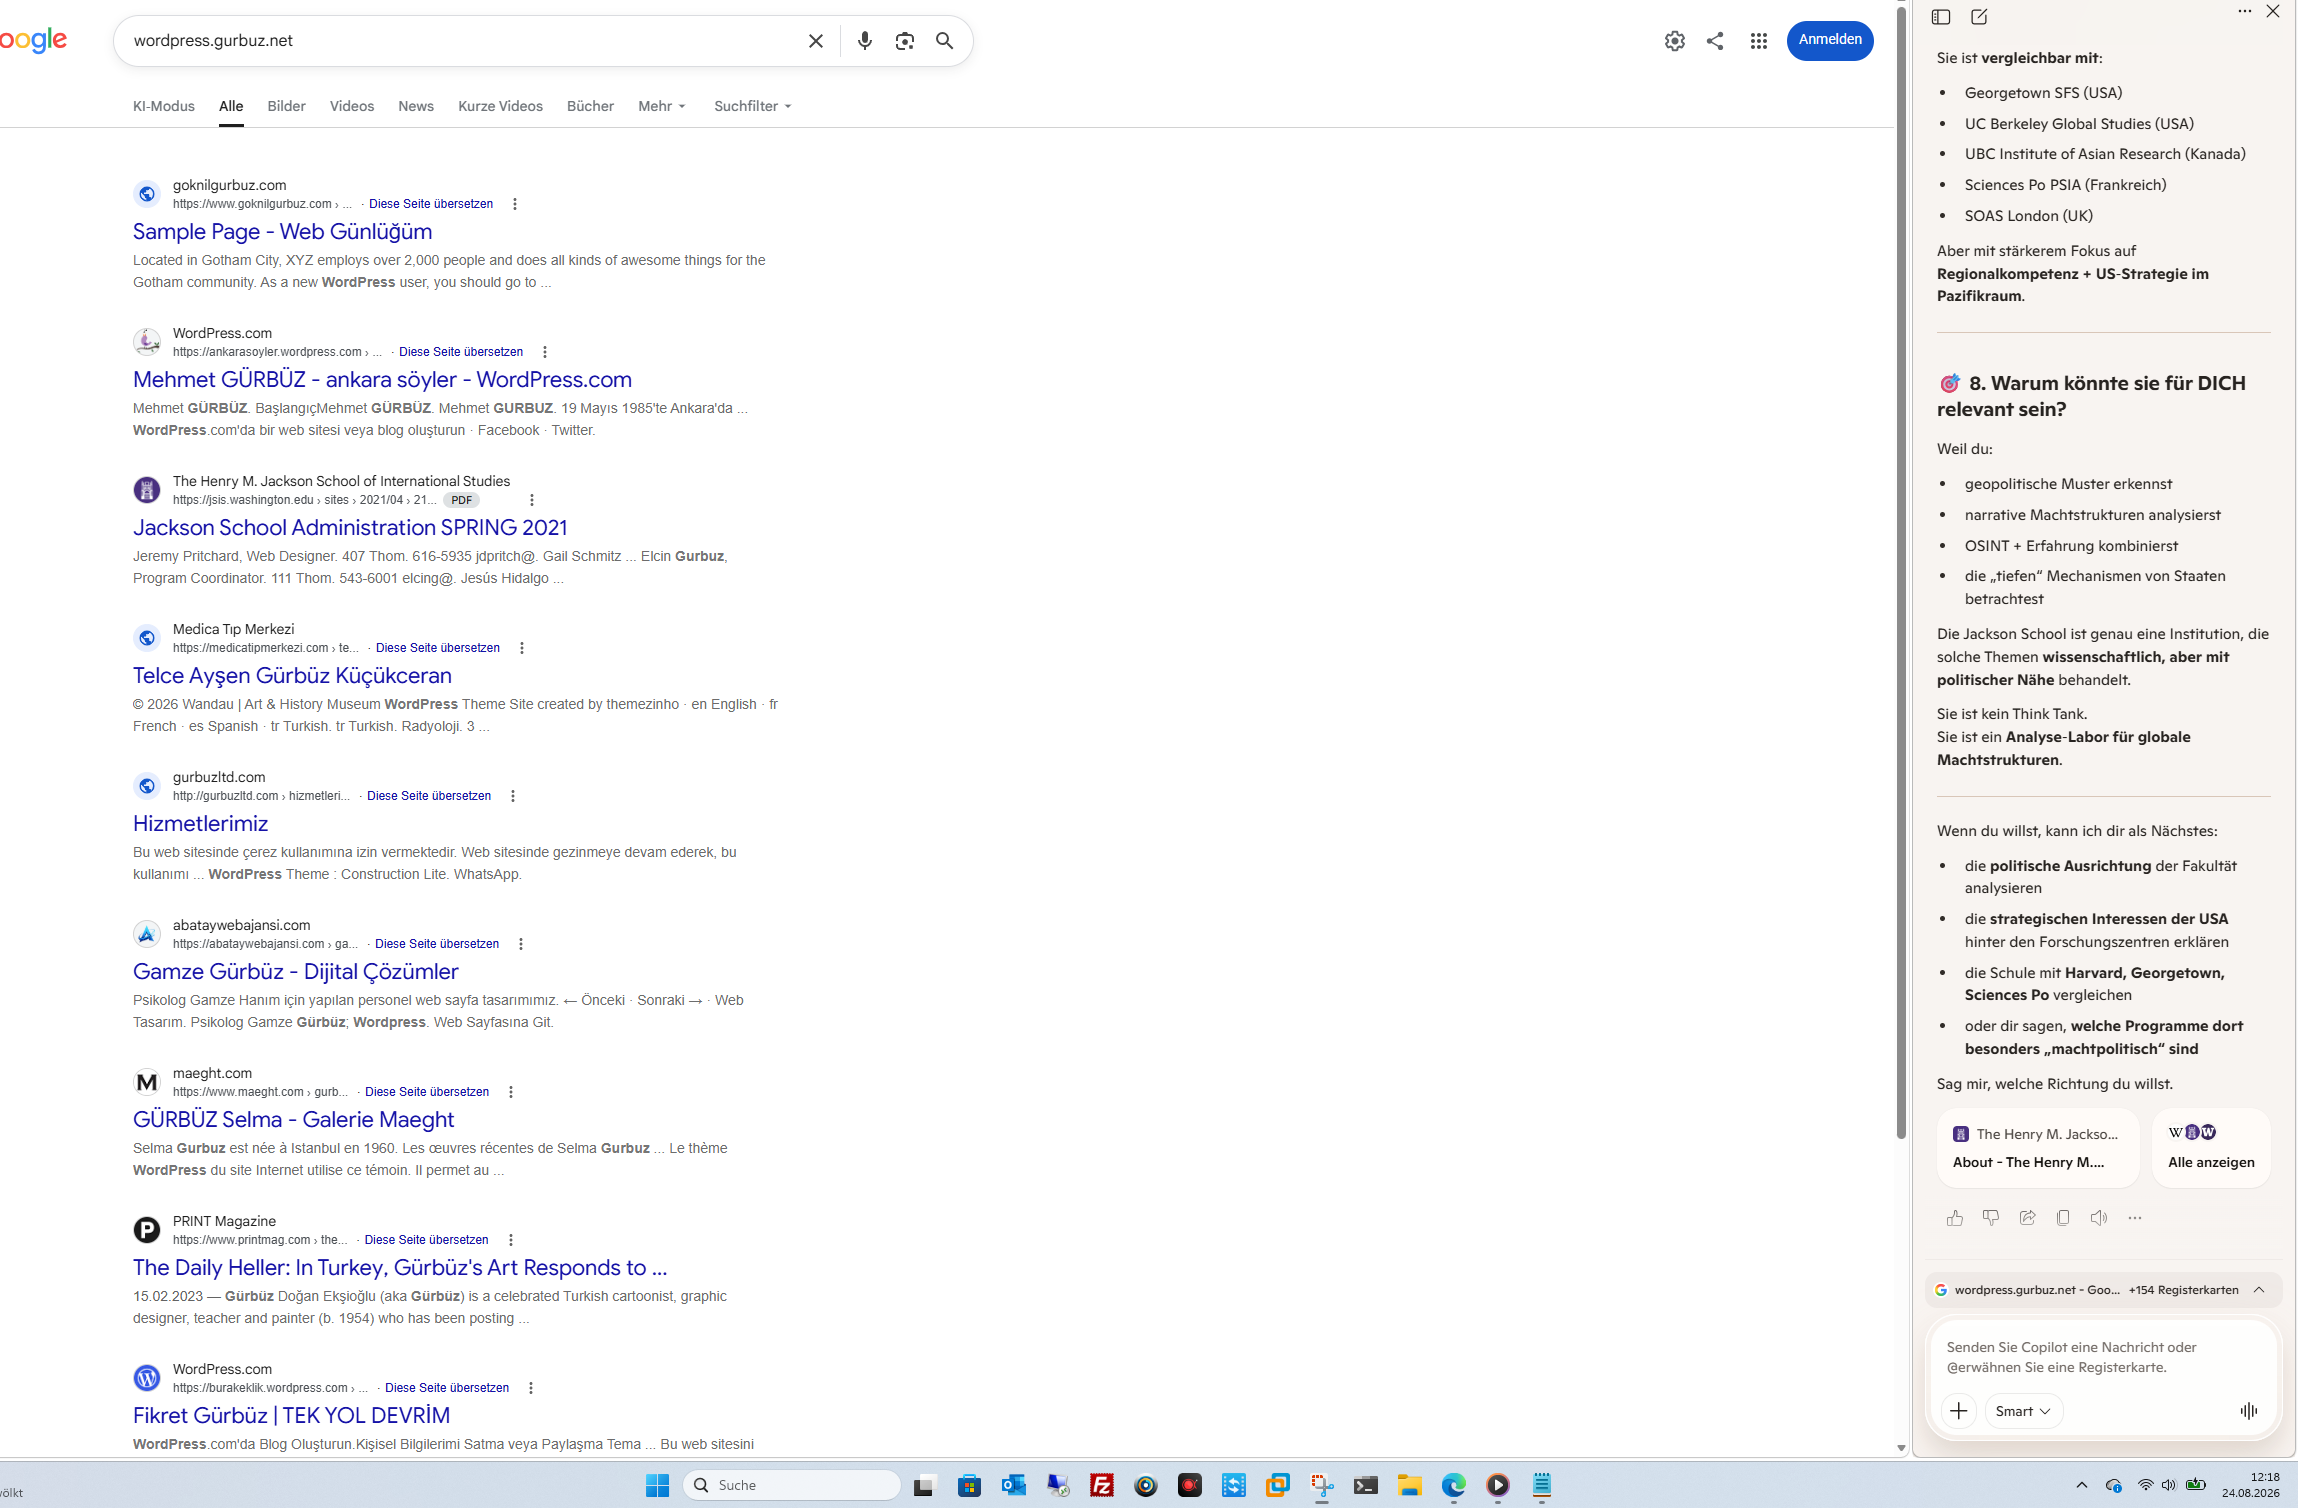
Task: Clear the Google search box text
Action: (816, 41)
